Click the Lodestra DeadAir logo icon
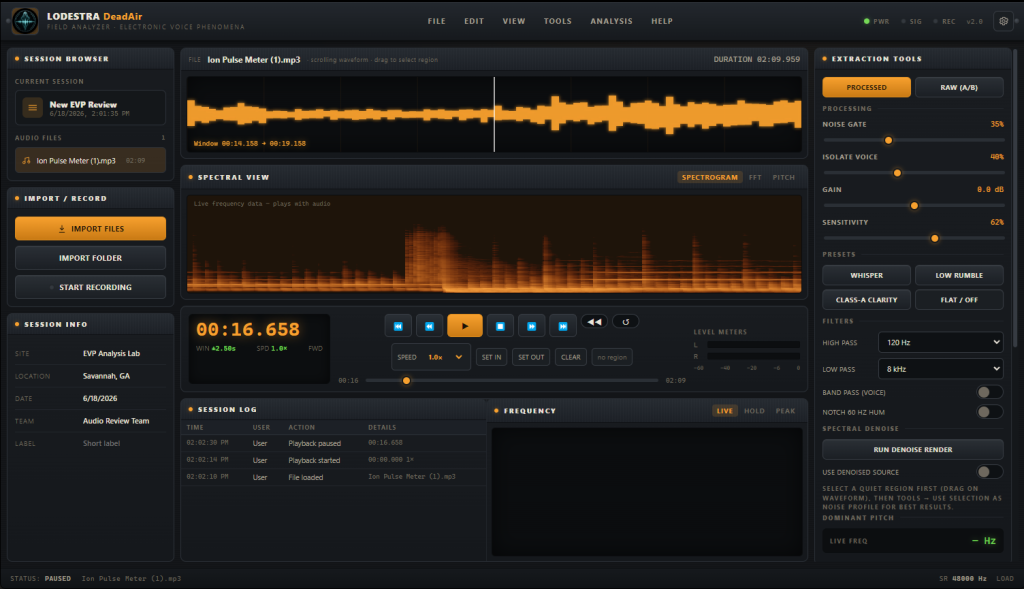The height and width of the screenshot is (589, 1024). coord(25,21)
